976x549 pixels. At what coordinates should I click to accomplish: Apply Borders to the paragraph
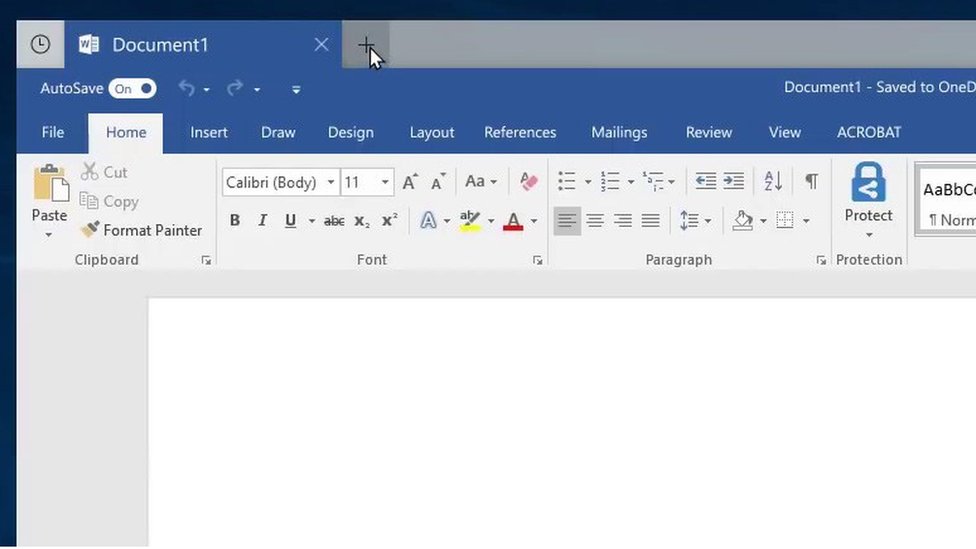[785, 220]
